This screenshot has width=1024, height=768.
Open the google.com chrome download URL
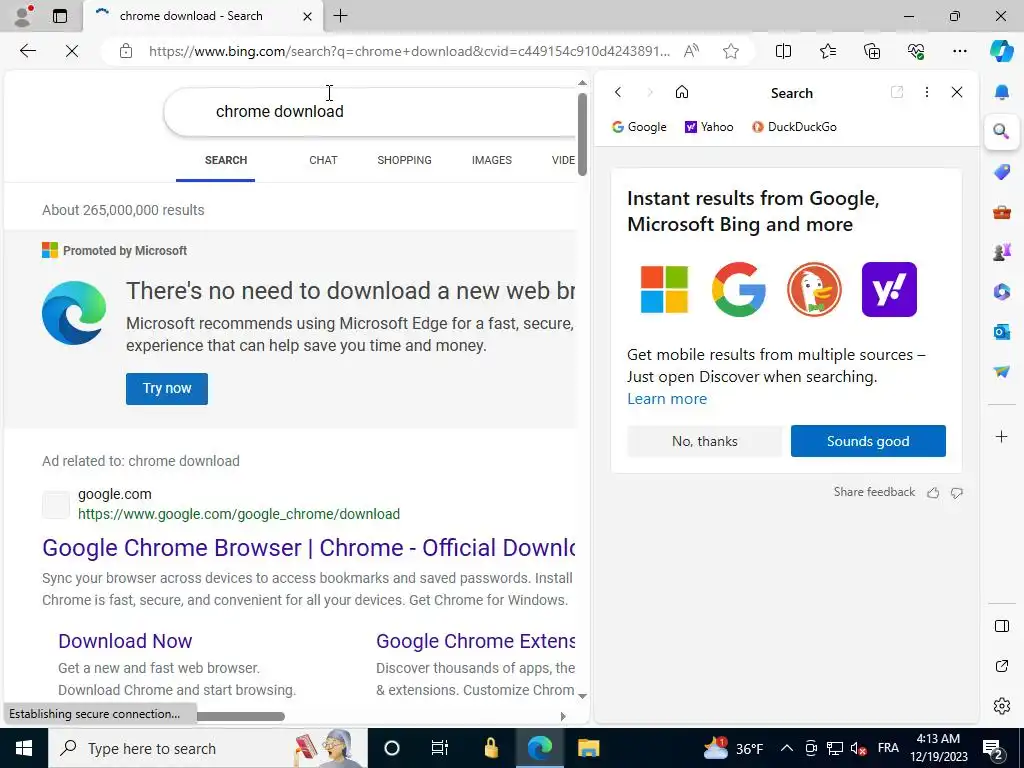tap(238, 514)
